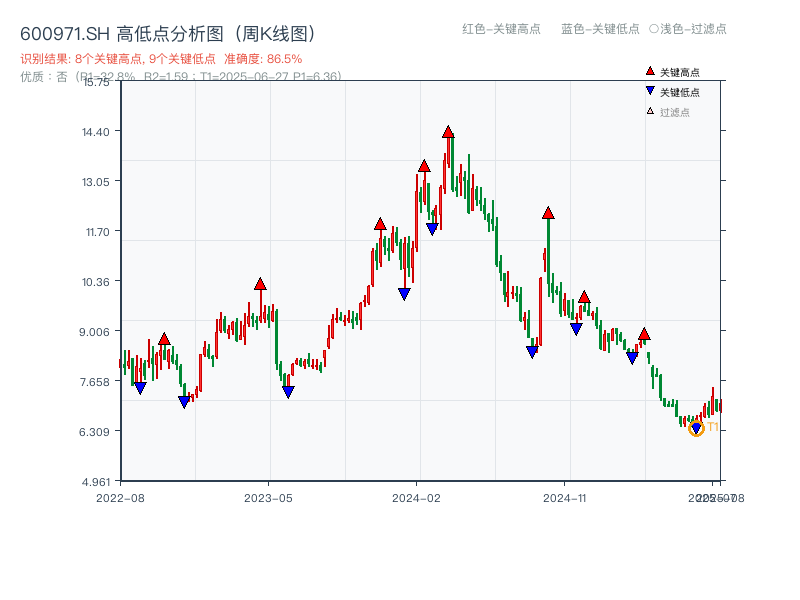Click the blue low triangle near 9.0 after 2024-11
The height and width of the screenshot is (600, 800).
[x=576, y=329]
